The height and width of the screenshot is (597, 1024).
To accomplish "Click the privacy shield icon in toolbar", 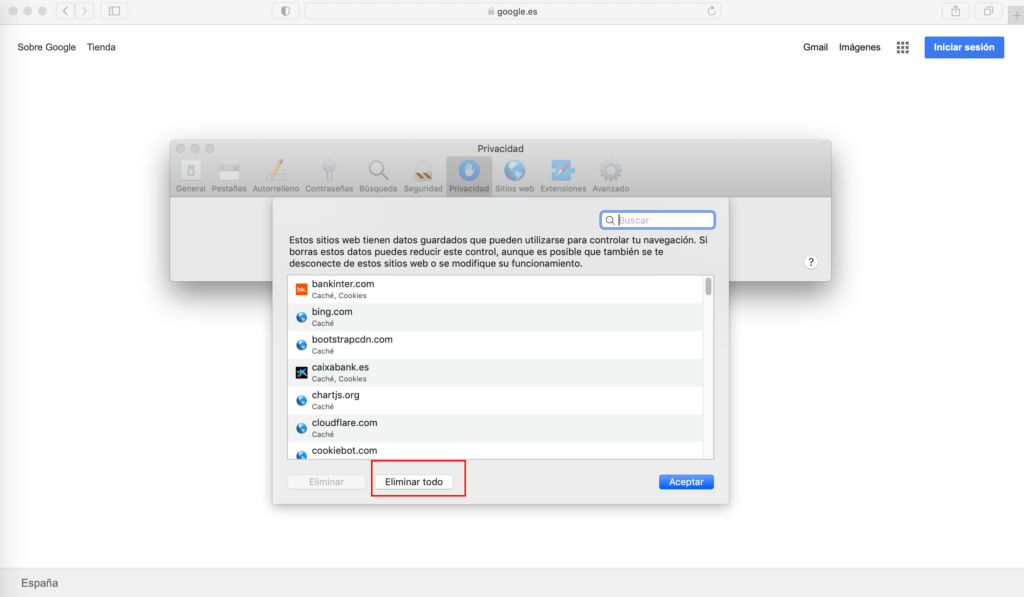I will (285, 11).
